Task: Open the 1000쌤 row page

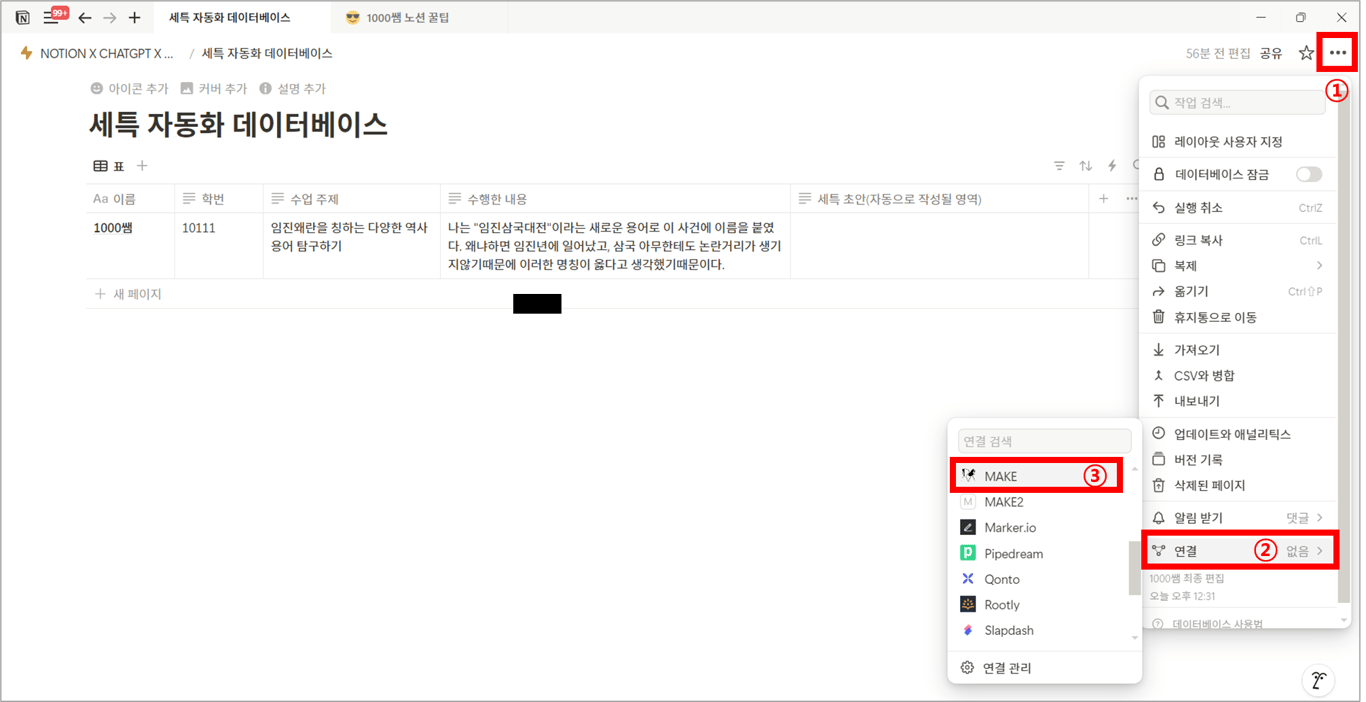Action: click(113, 228)
